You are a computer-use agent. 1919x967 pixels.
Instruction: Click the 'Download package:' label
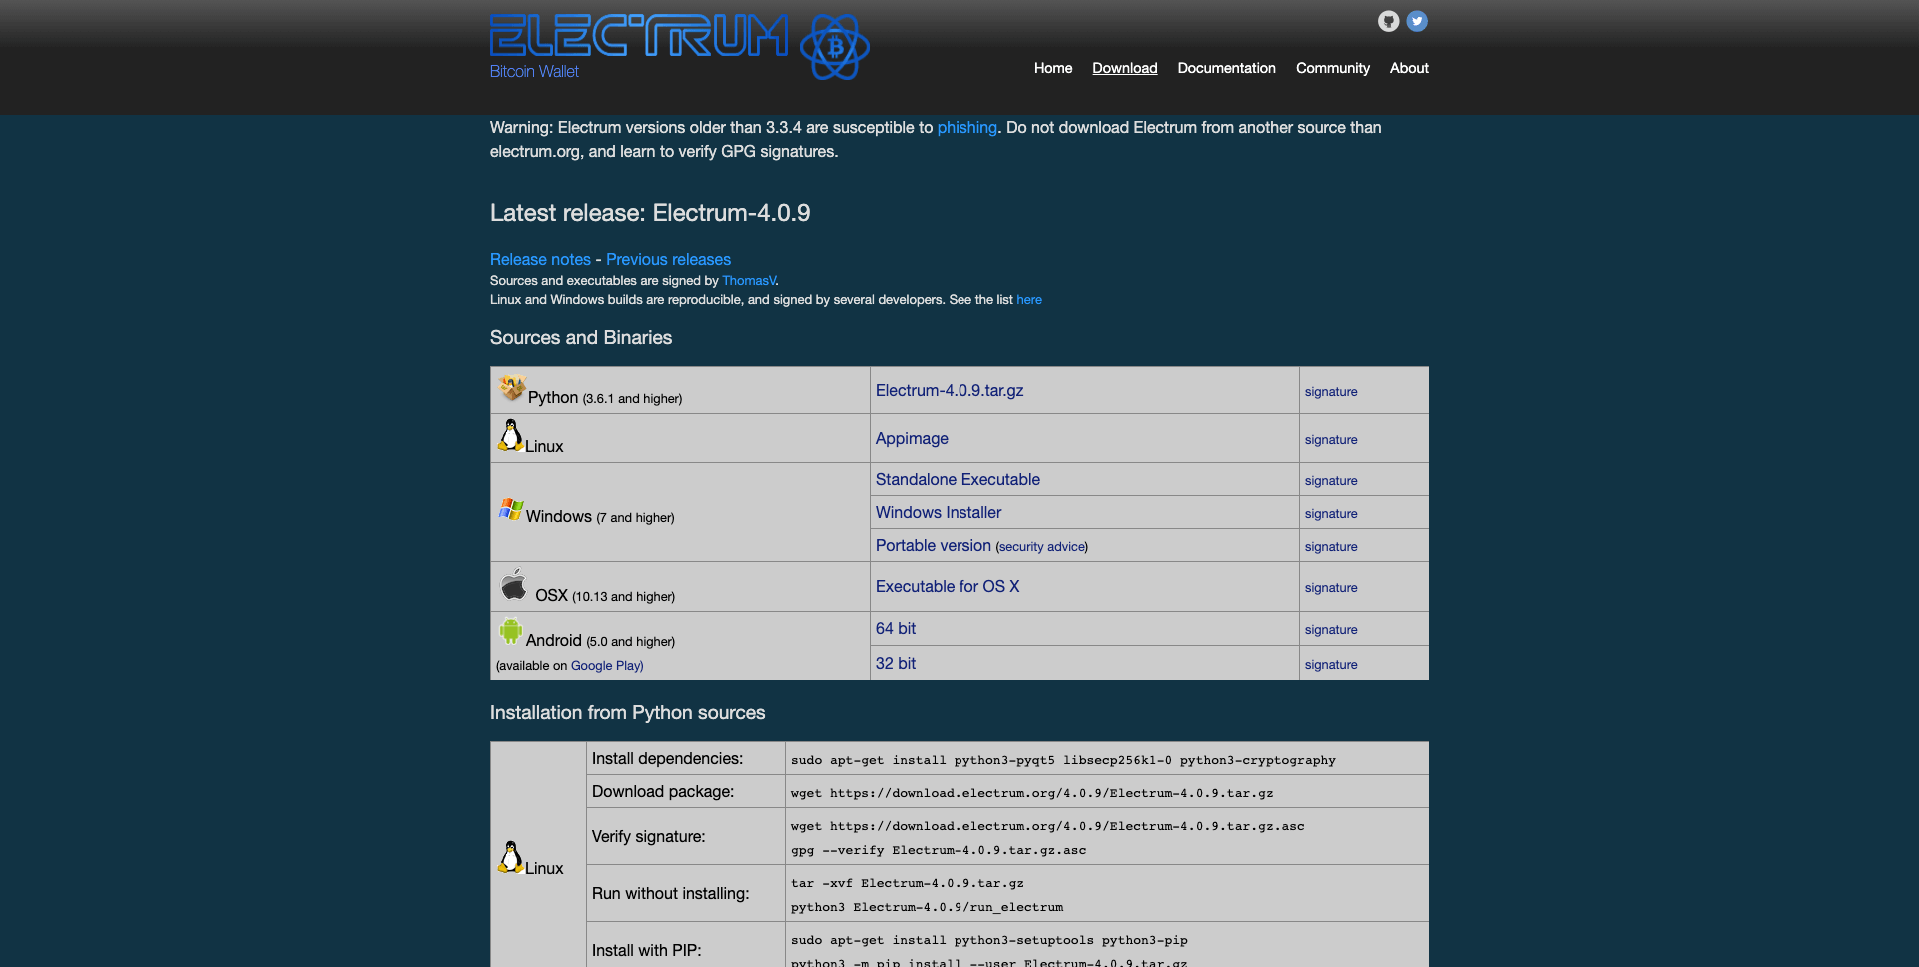coord(663,792)
